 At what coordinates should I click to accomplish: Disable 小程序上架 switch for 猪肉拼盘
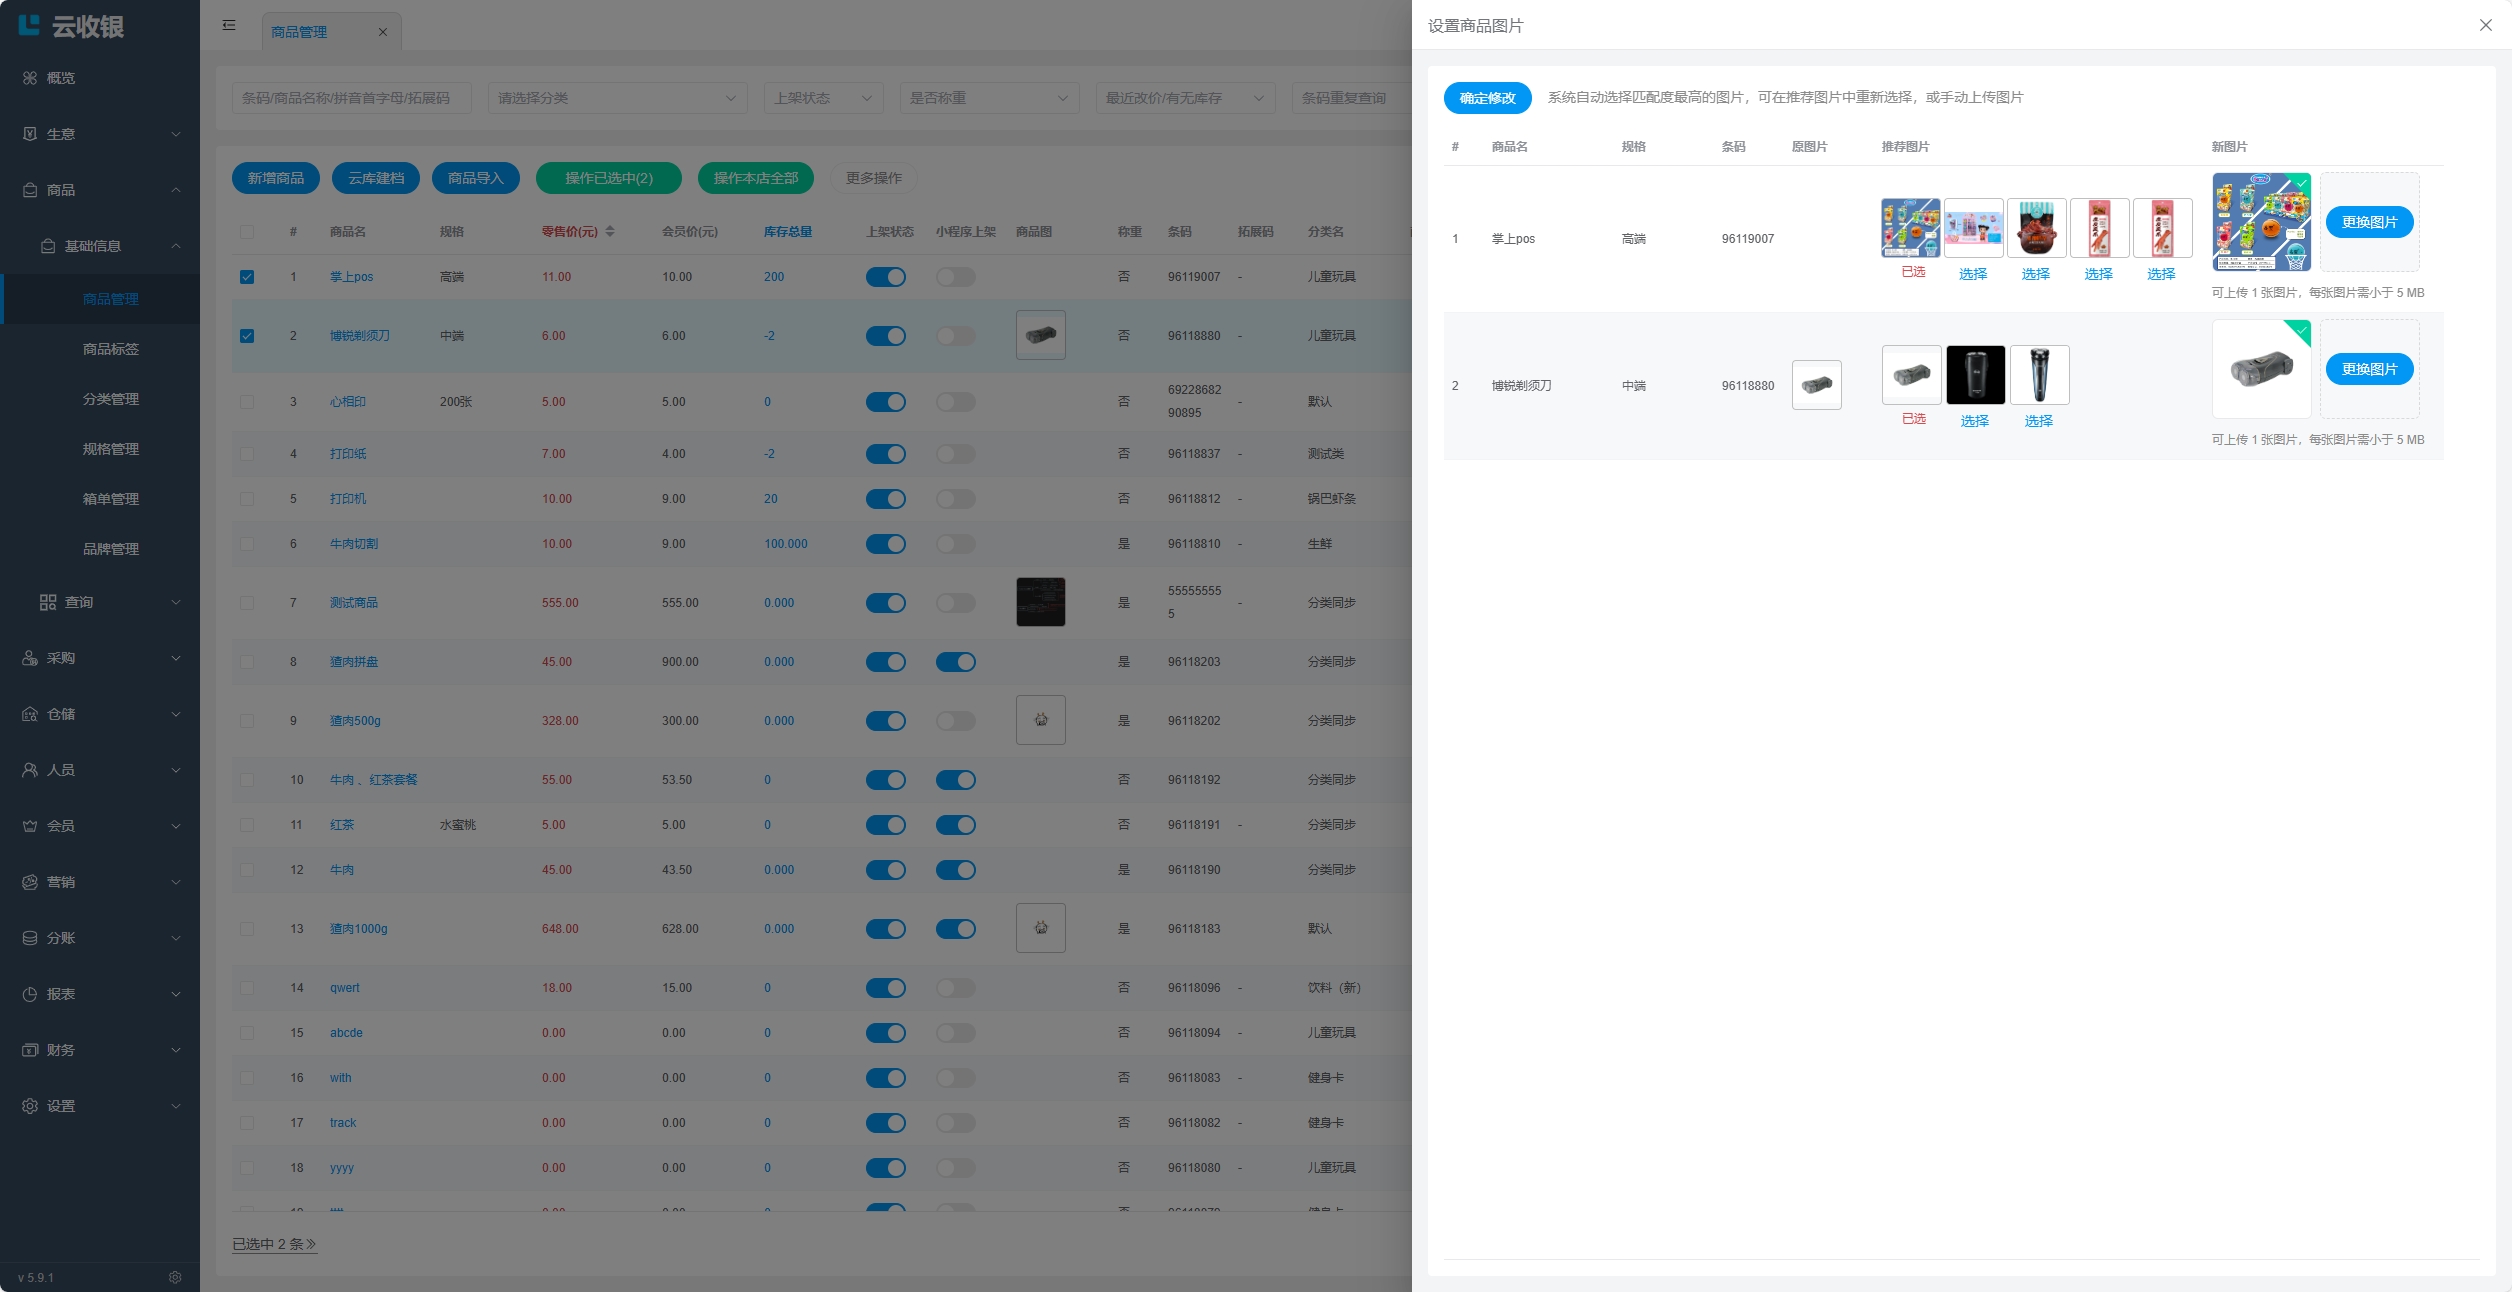click(955, 662)
